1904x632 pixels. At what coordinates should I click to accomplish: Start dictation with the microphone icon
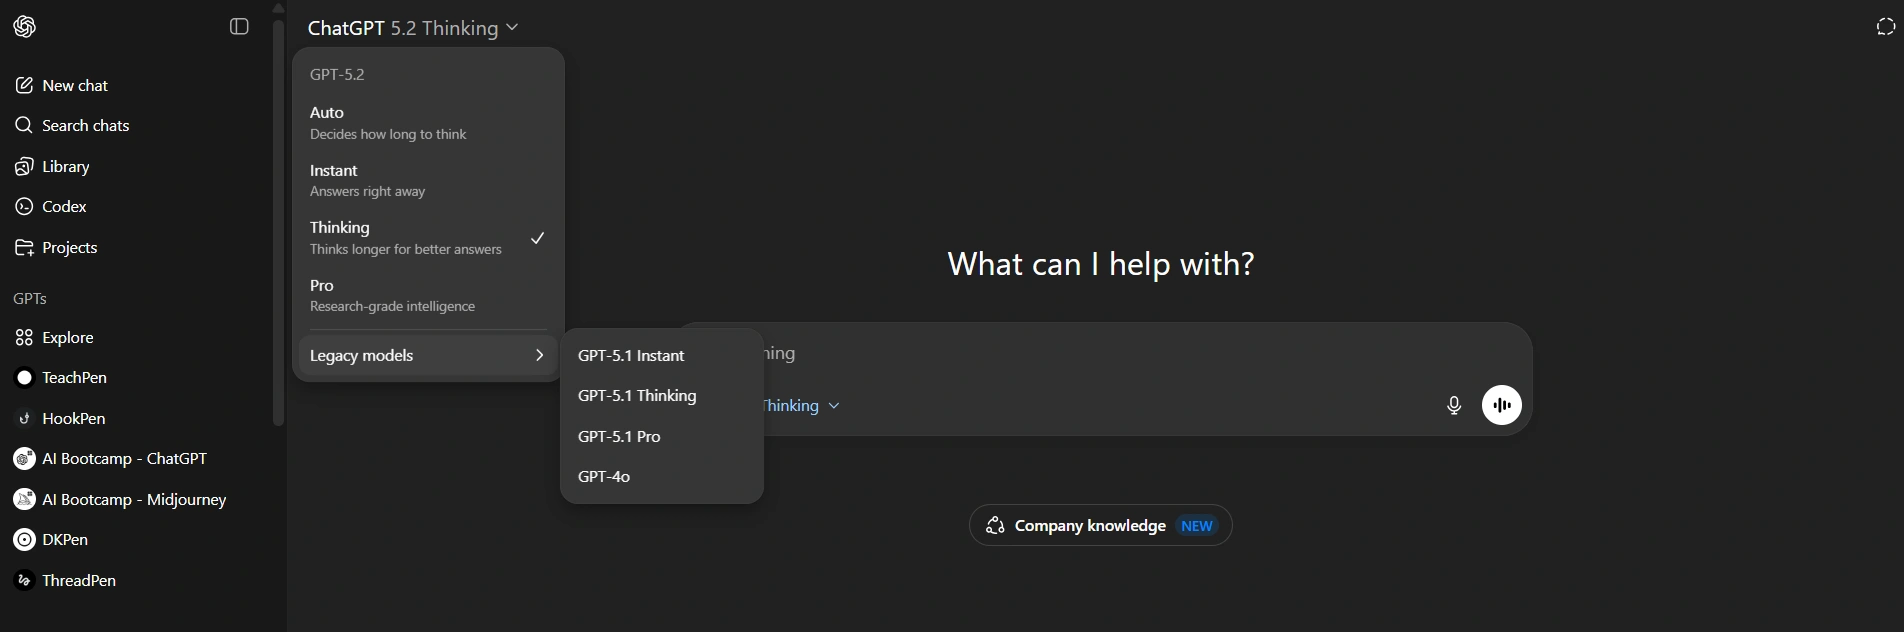point(1454,405)
